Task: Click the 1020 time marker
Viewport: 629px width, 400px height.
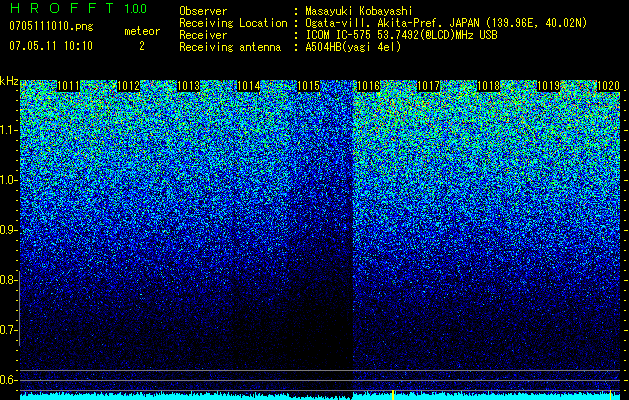Action: click(609, 86)
